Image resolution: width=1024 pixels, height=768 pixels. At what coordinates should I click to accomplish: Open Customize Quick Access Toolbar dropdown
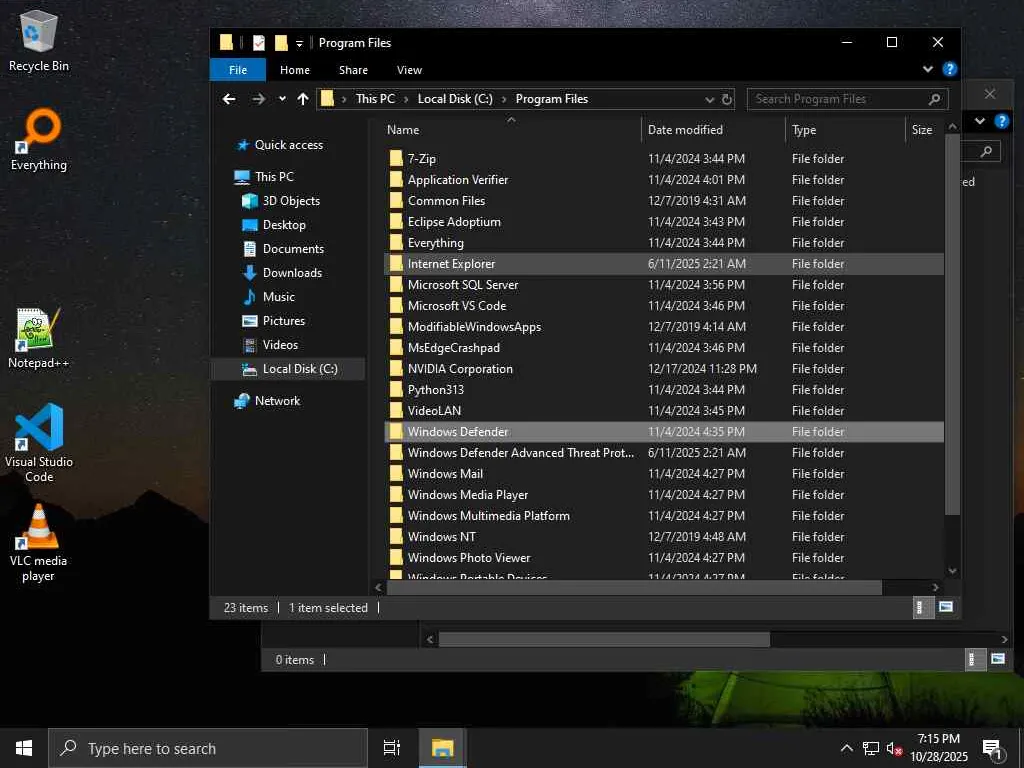299,44
